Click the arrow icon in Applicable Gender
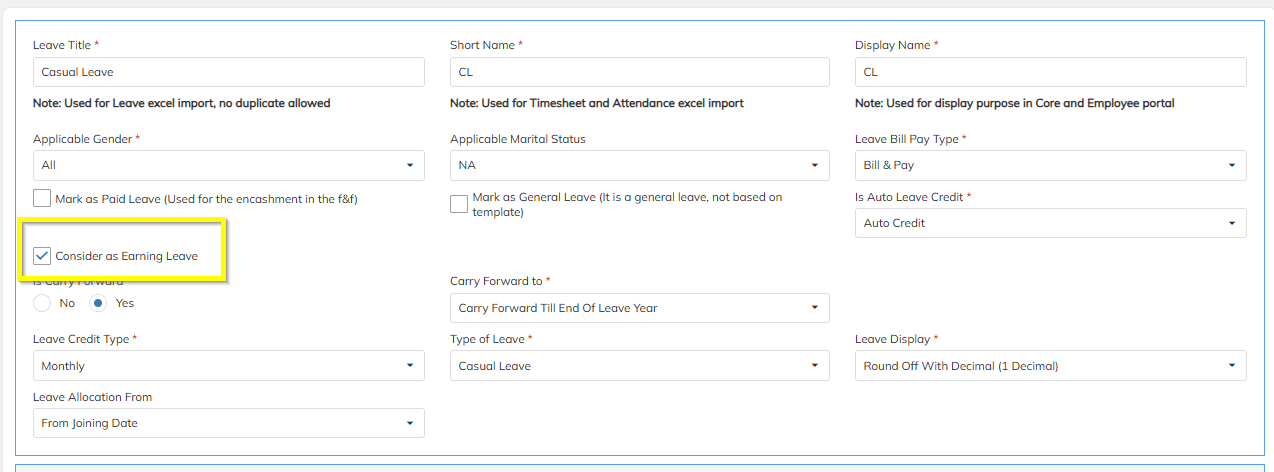Image resolution: width=1274 pixels, height=472 pixels. click(410, 166)
